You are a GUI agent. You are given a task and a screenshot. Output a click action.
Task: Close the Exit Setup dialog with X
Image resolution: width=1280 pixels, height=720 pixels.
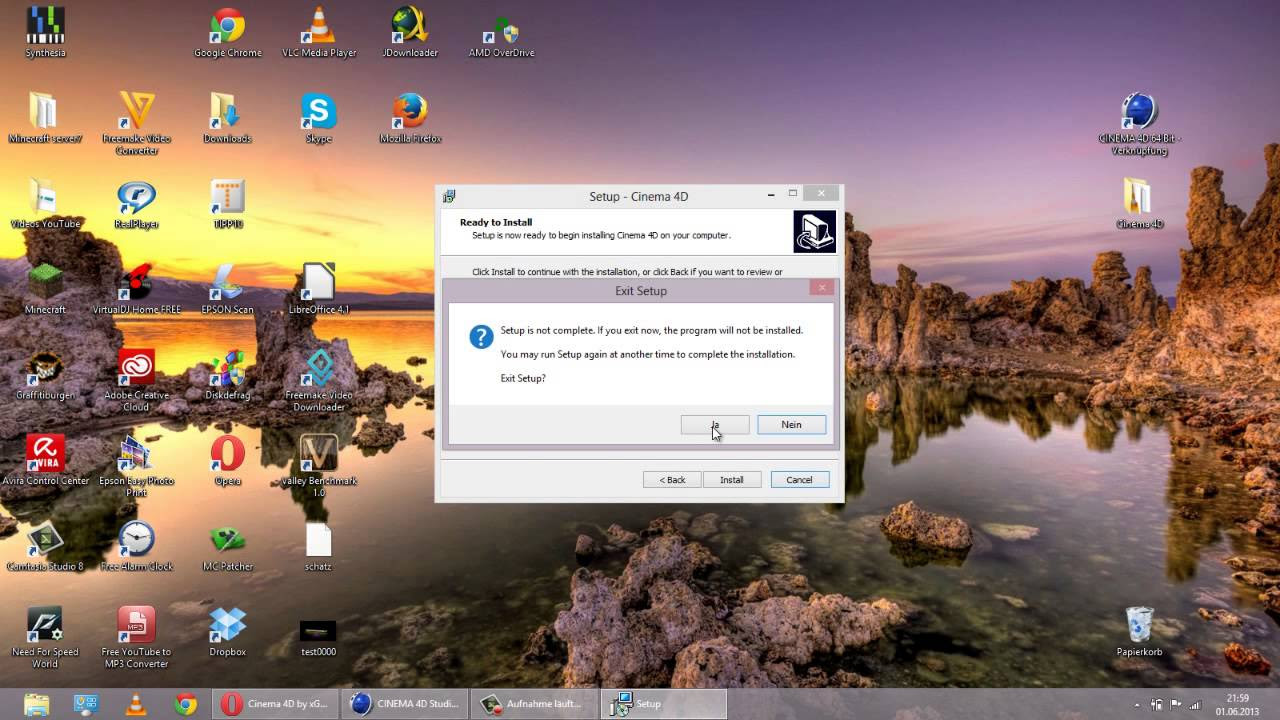[x=822, y=288]
